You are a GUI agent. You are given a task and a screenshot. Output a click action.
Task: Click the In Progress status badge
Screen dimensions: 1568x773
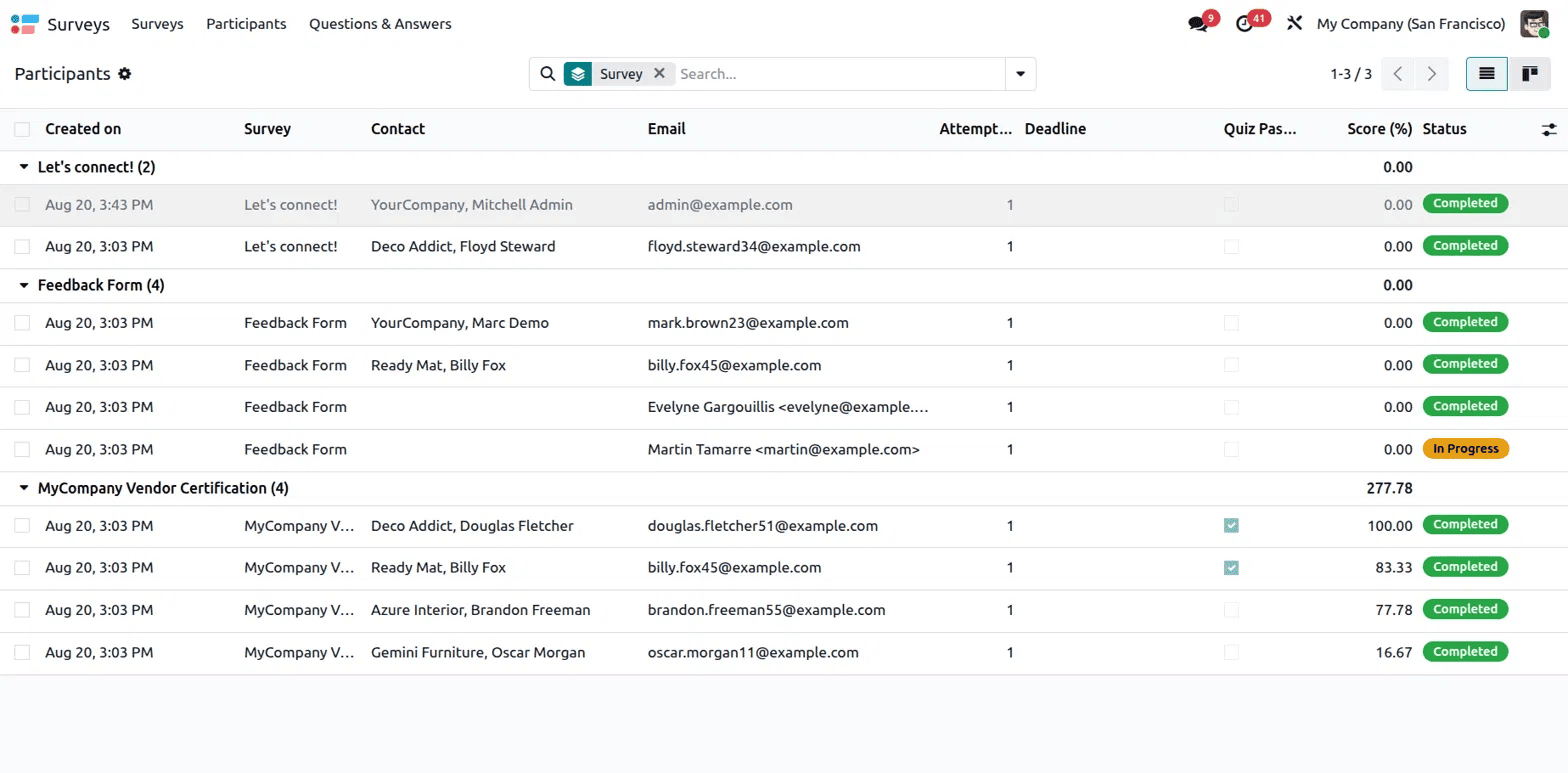tap(1465, 449)
